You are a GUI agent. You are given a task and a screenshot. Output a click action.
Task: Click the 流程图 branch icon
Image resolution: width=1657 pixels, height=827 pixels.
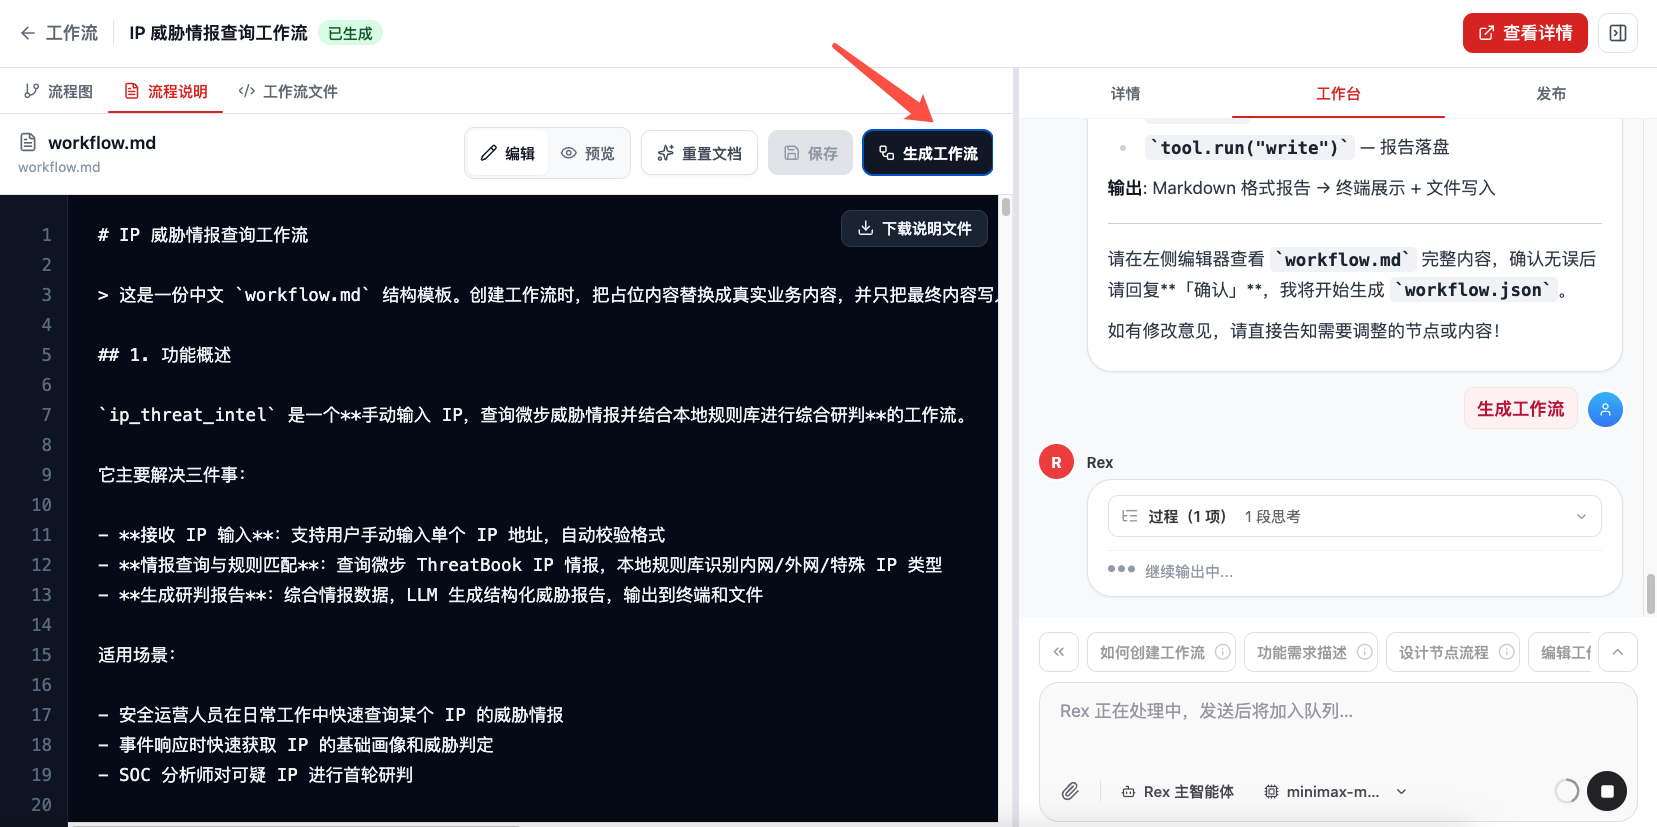coord(32,91)
